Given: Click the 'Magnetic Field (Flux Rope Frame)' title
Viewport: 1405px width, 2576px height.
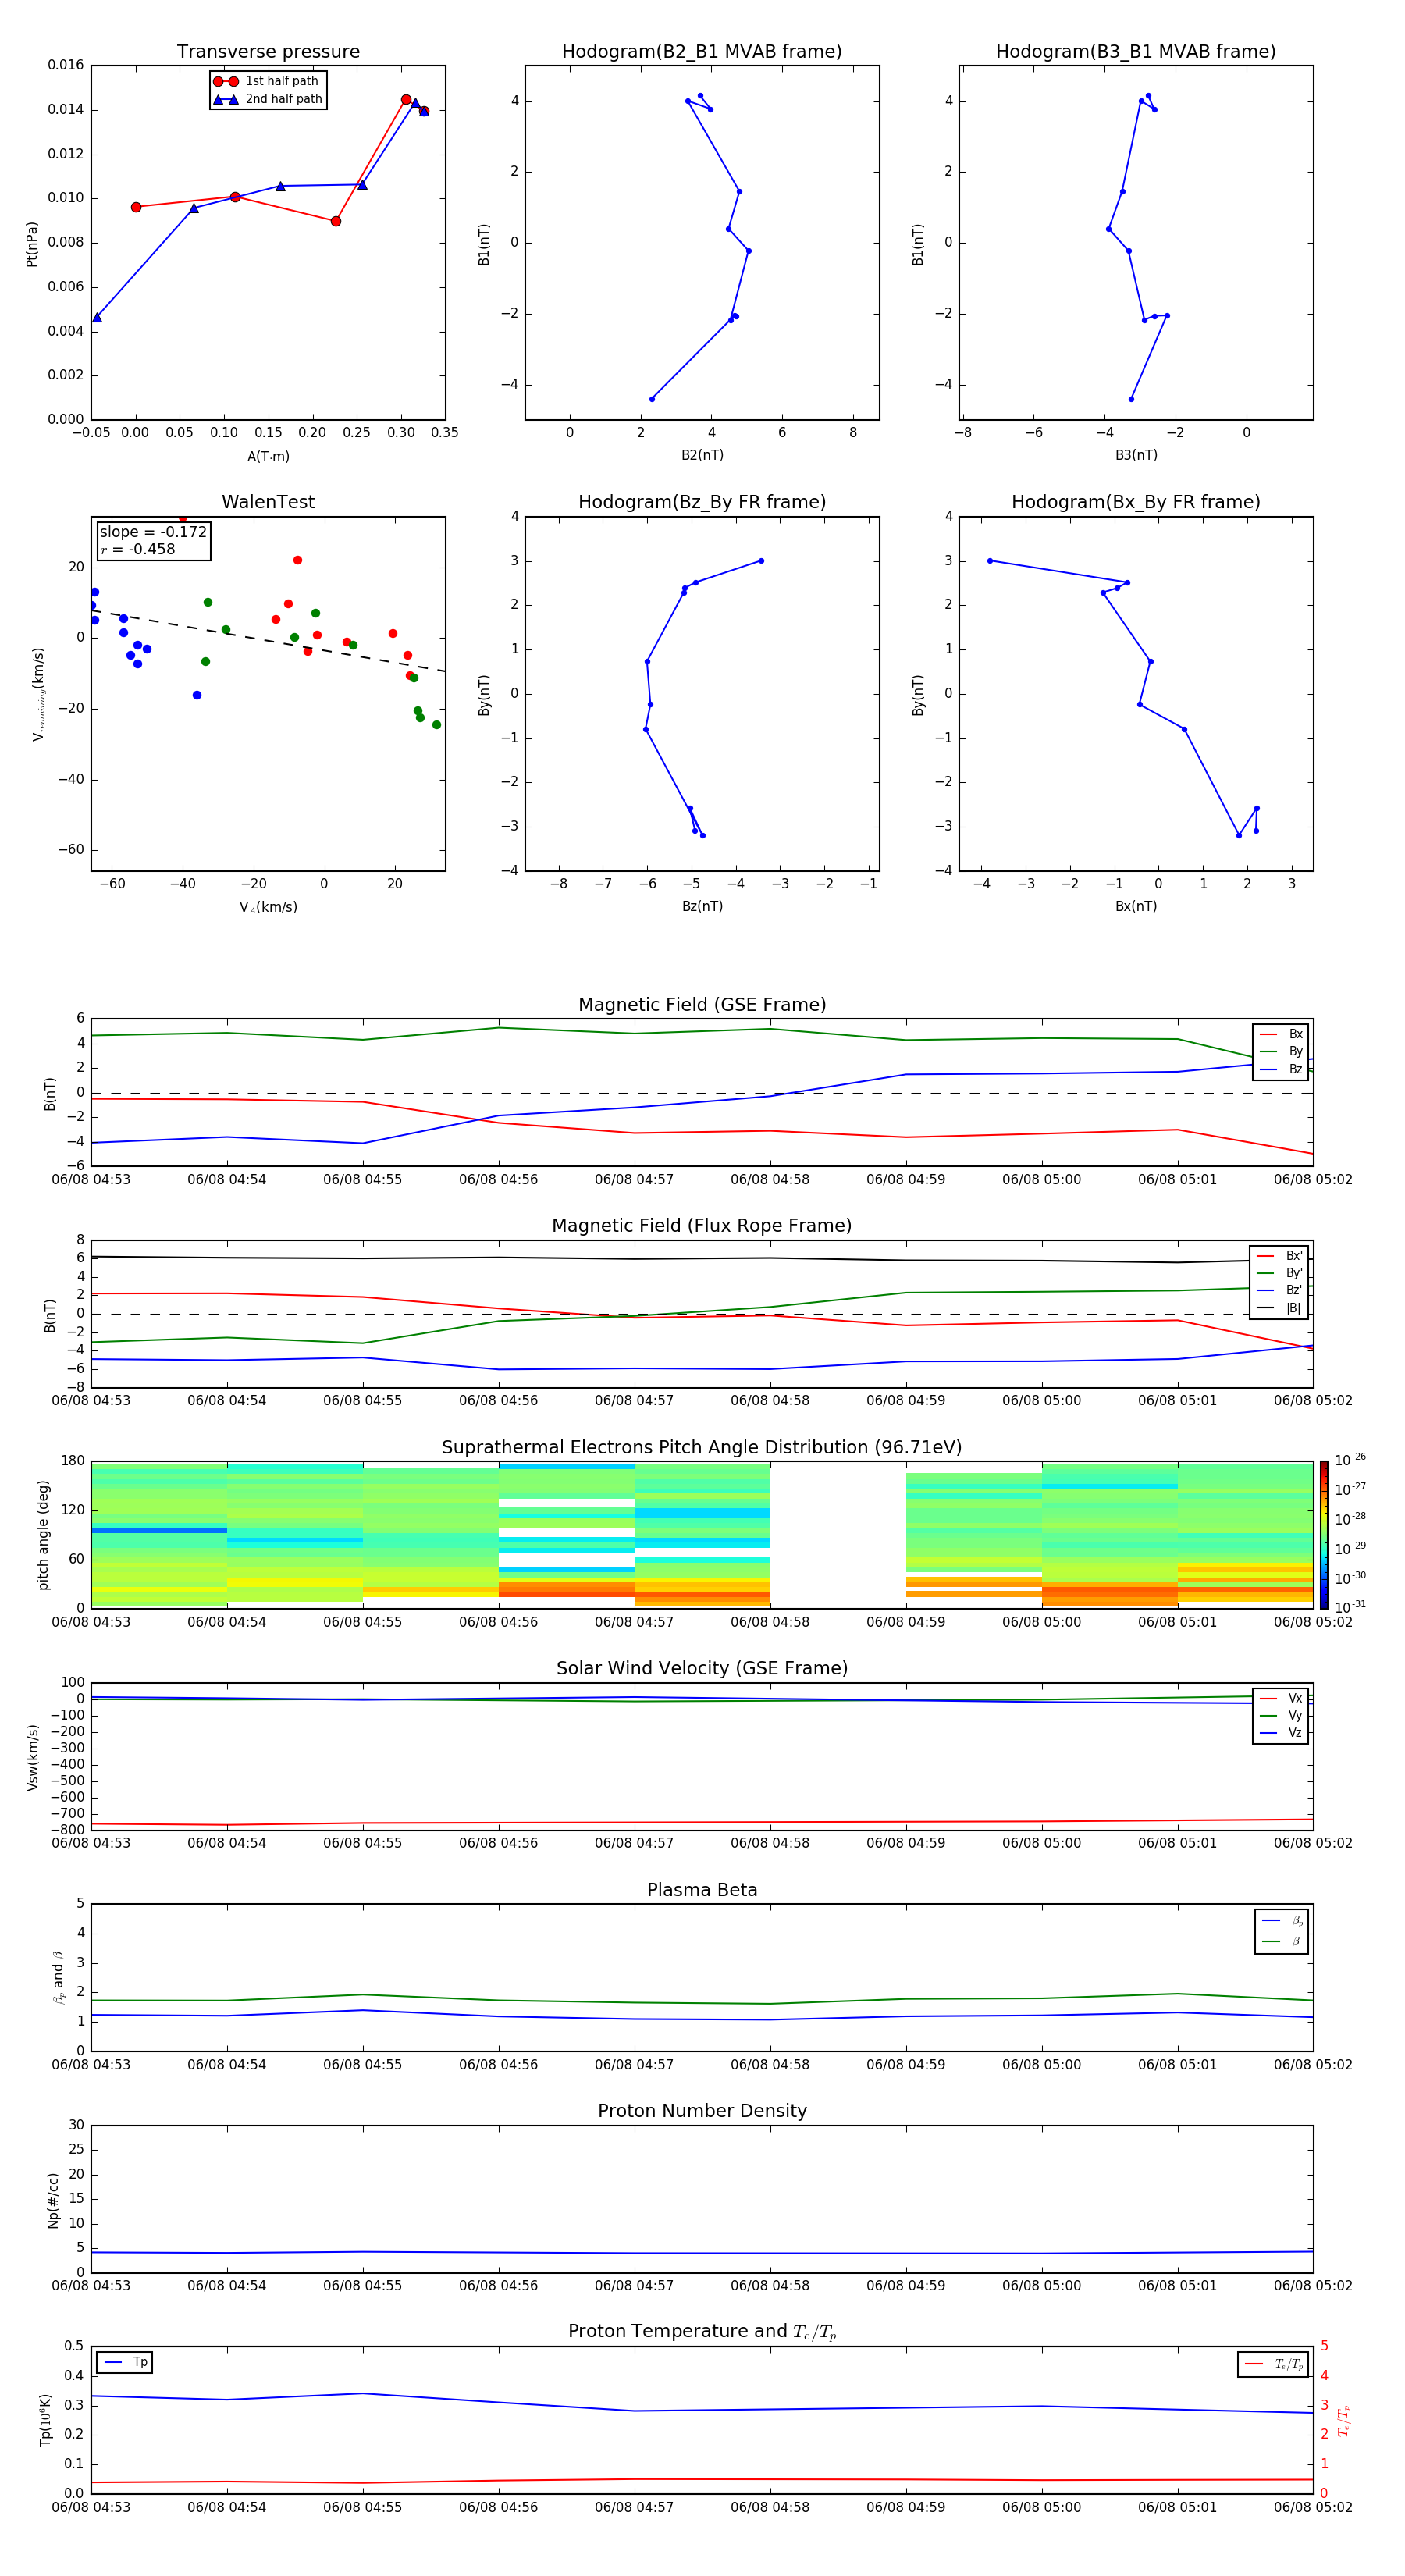Looking at the screenshot, I should 702,1226.
